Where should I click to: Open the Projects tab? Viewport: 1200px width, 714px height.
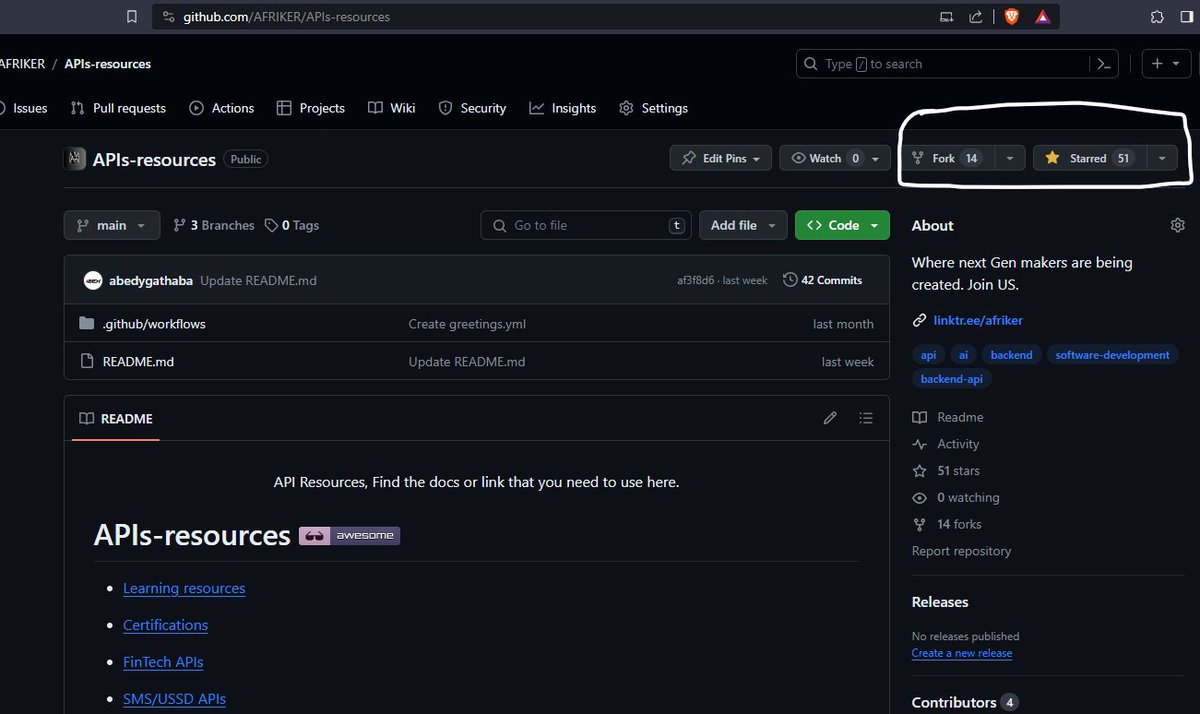311,108
